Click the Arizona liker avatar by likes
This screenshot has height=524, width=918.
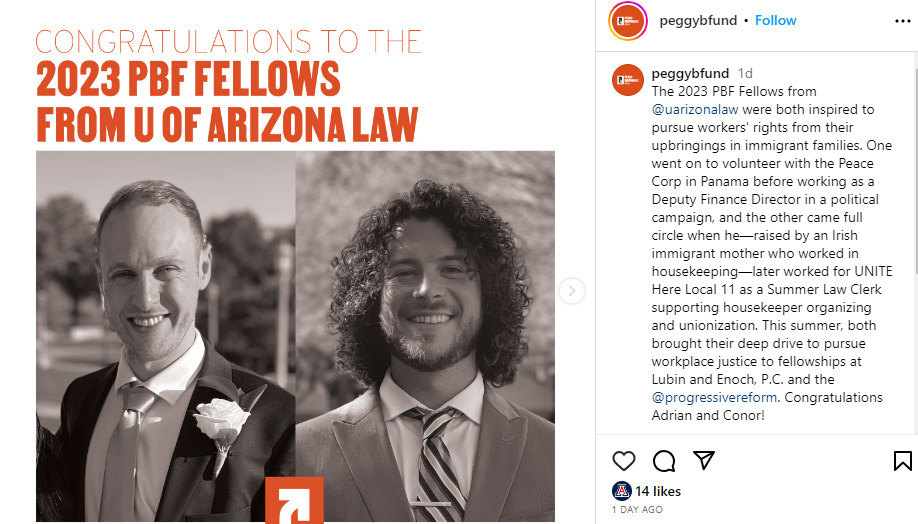tap(621, 491)
